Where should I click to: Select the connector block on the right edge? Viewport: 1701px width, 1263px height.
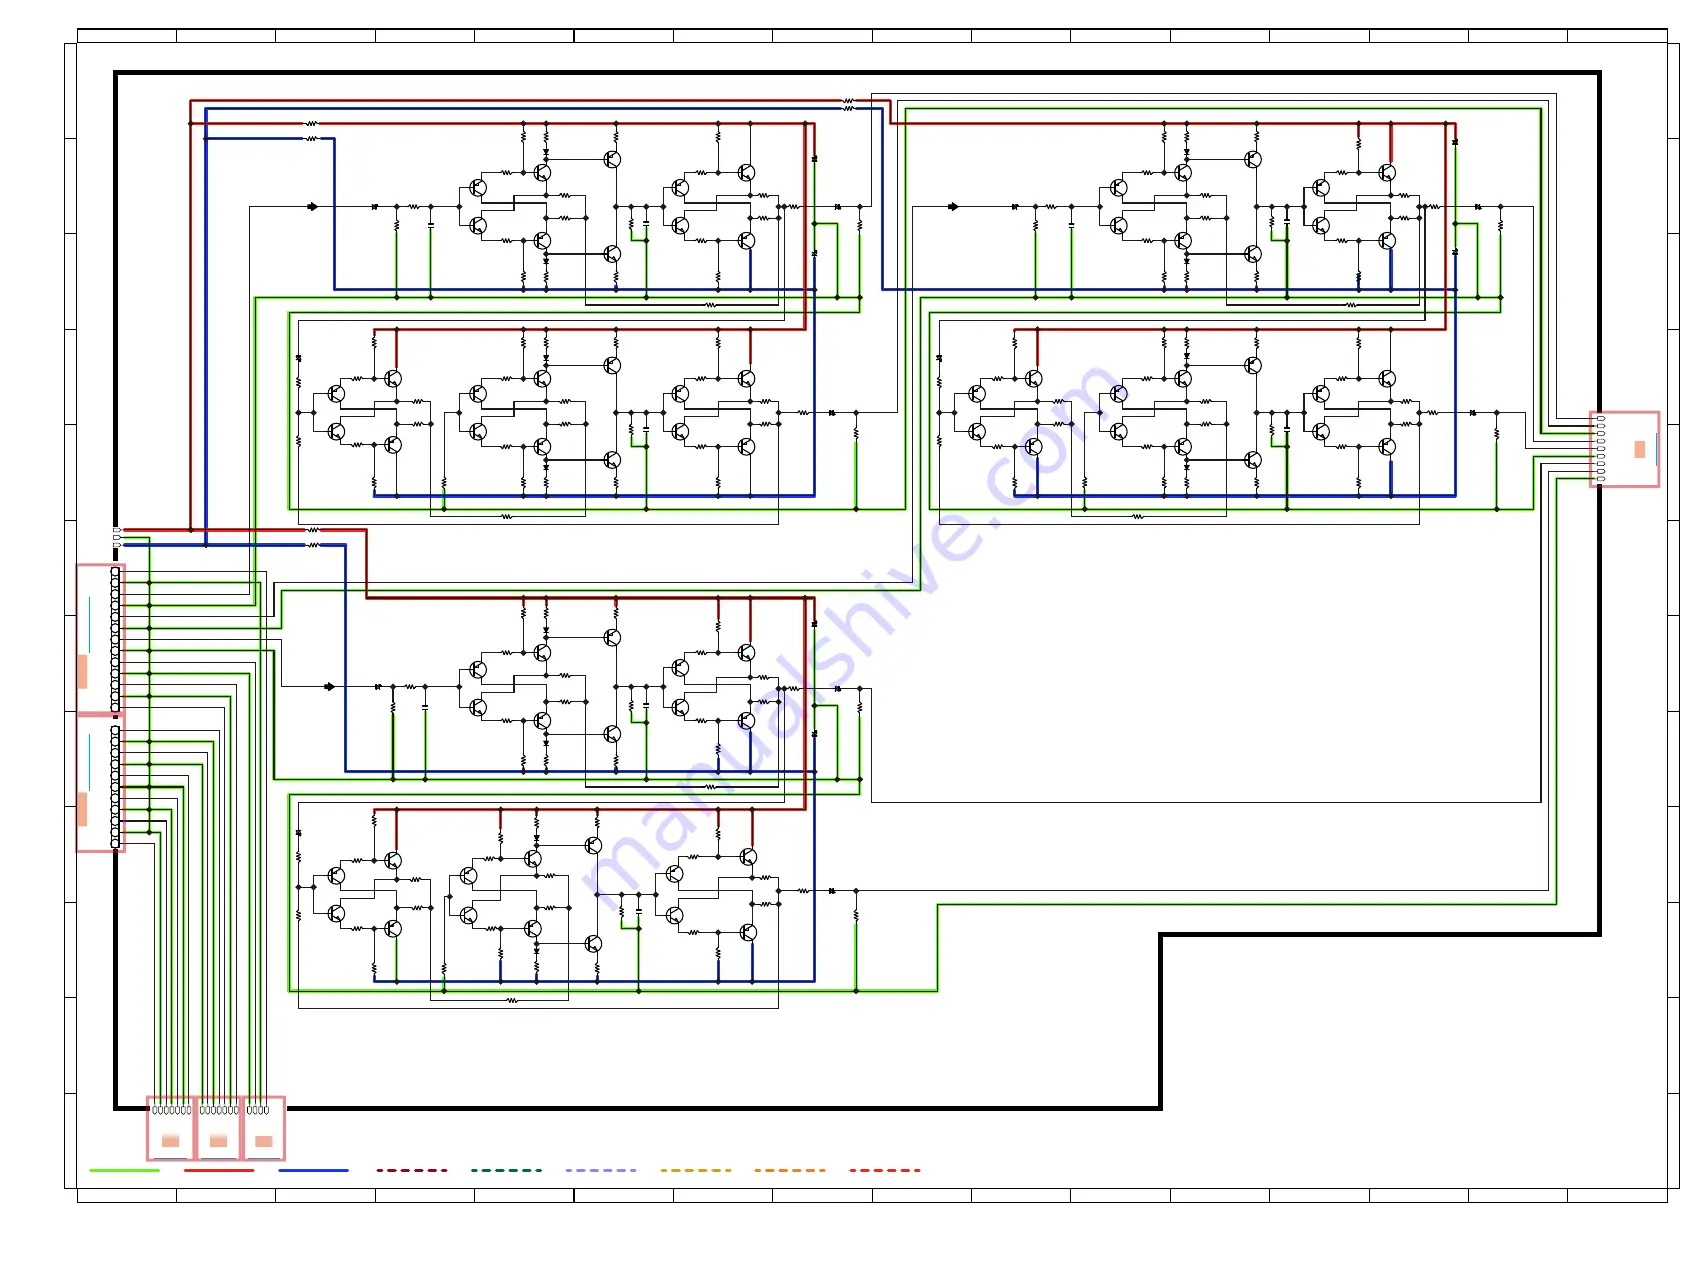coord(1624,449)
